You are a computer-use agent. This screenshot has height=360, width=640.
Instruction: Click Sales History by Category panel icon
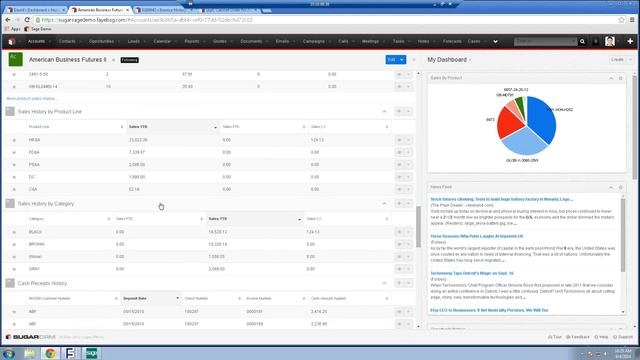[x=10, y=203]
